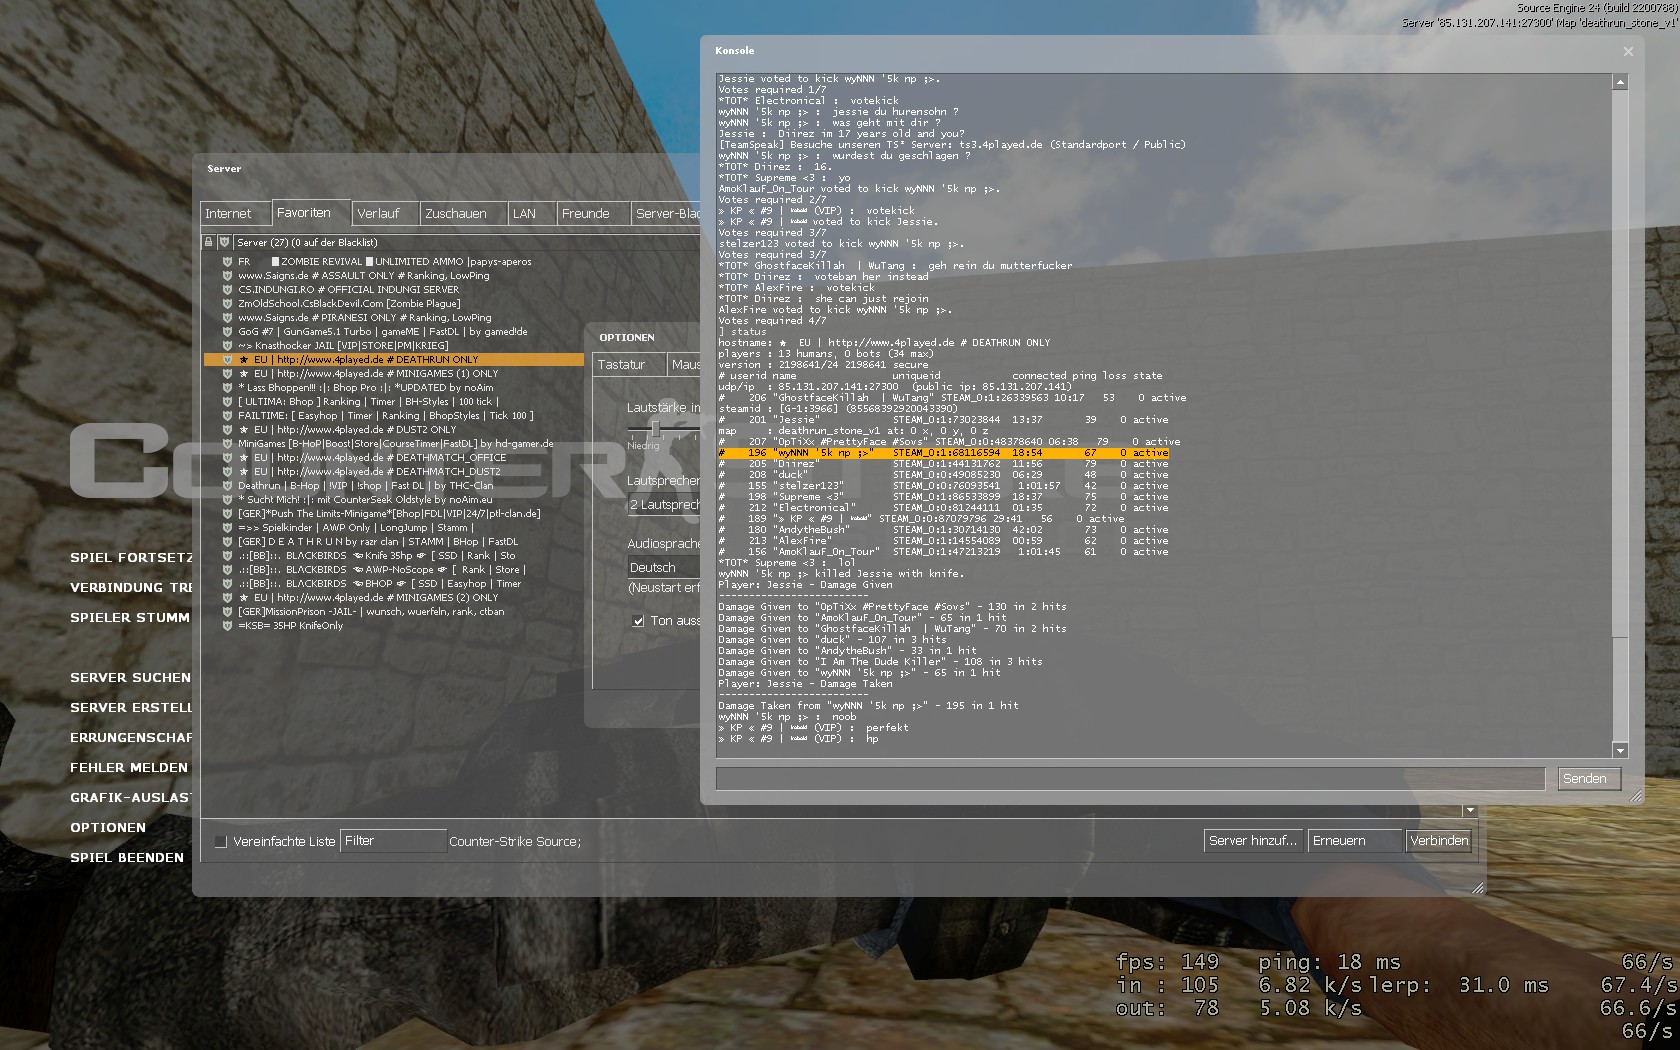The width and height of the screenshot is (1680, 1050).
Task: Click the VAC shield column header icon
Action: pos(225,242)
